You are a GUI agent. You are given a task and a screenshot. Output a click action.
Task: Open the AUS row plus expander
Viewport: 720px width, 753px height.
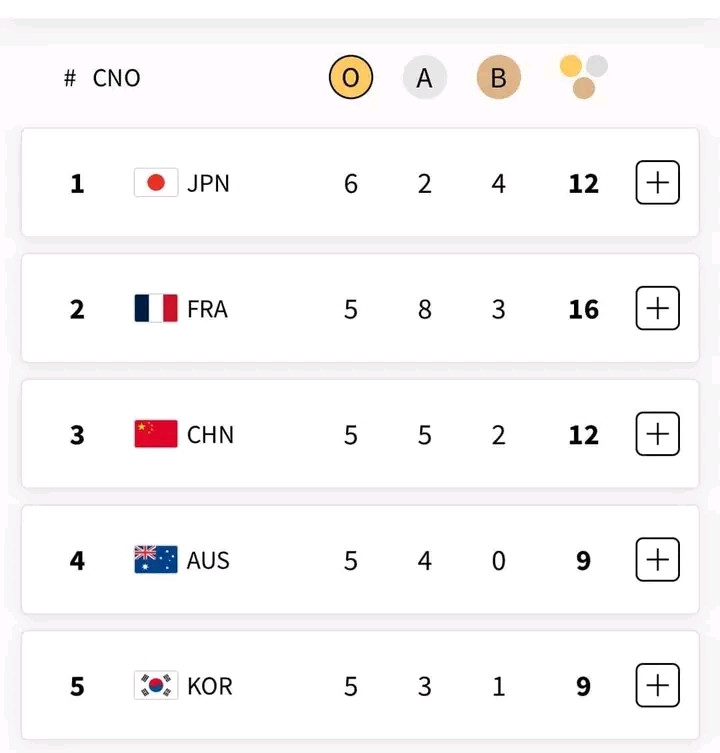point(657,560)
